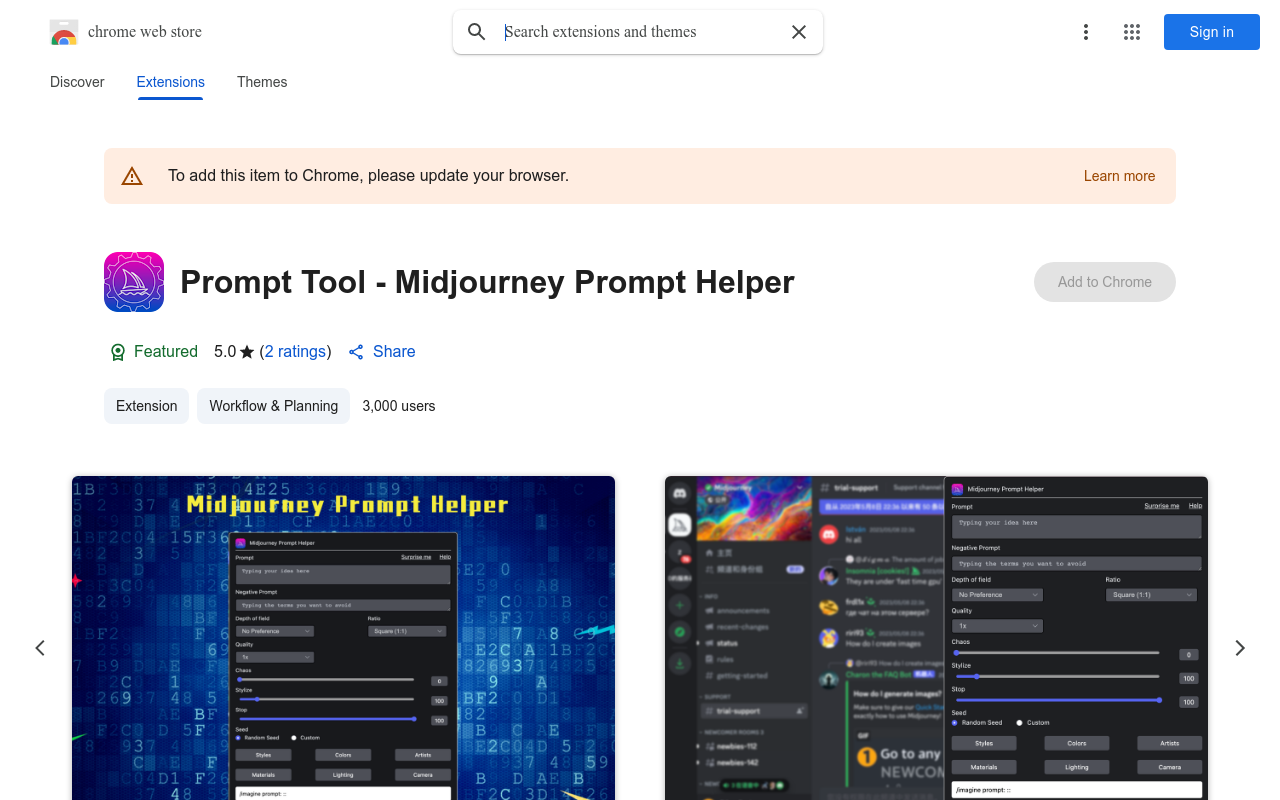Select Random Seed radio in second screenshot

coord(955,722)
